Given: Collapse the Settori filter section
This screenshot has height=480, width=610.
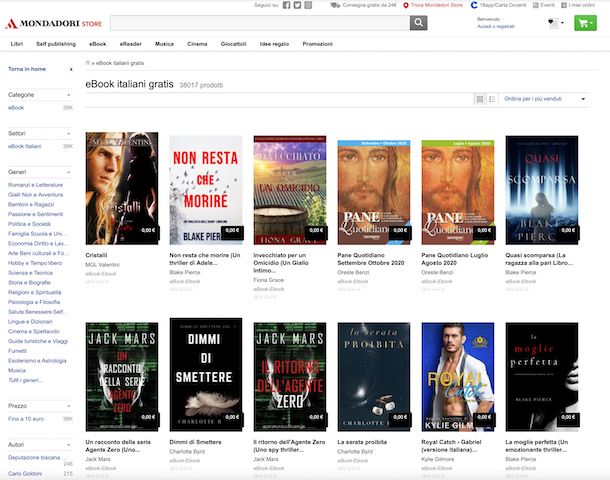Looking at the screenshot, I should [x=68, y=133].
